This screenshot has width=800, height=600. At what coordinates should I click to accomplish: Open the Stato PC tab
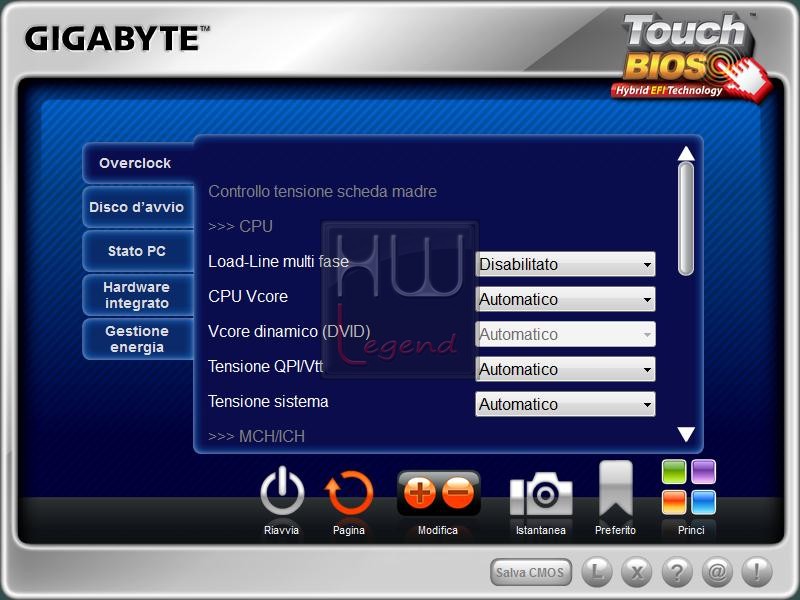click(x=138, y=251)
